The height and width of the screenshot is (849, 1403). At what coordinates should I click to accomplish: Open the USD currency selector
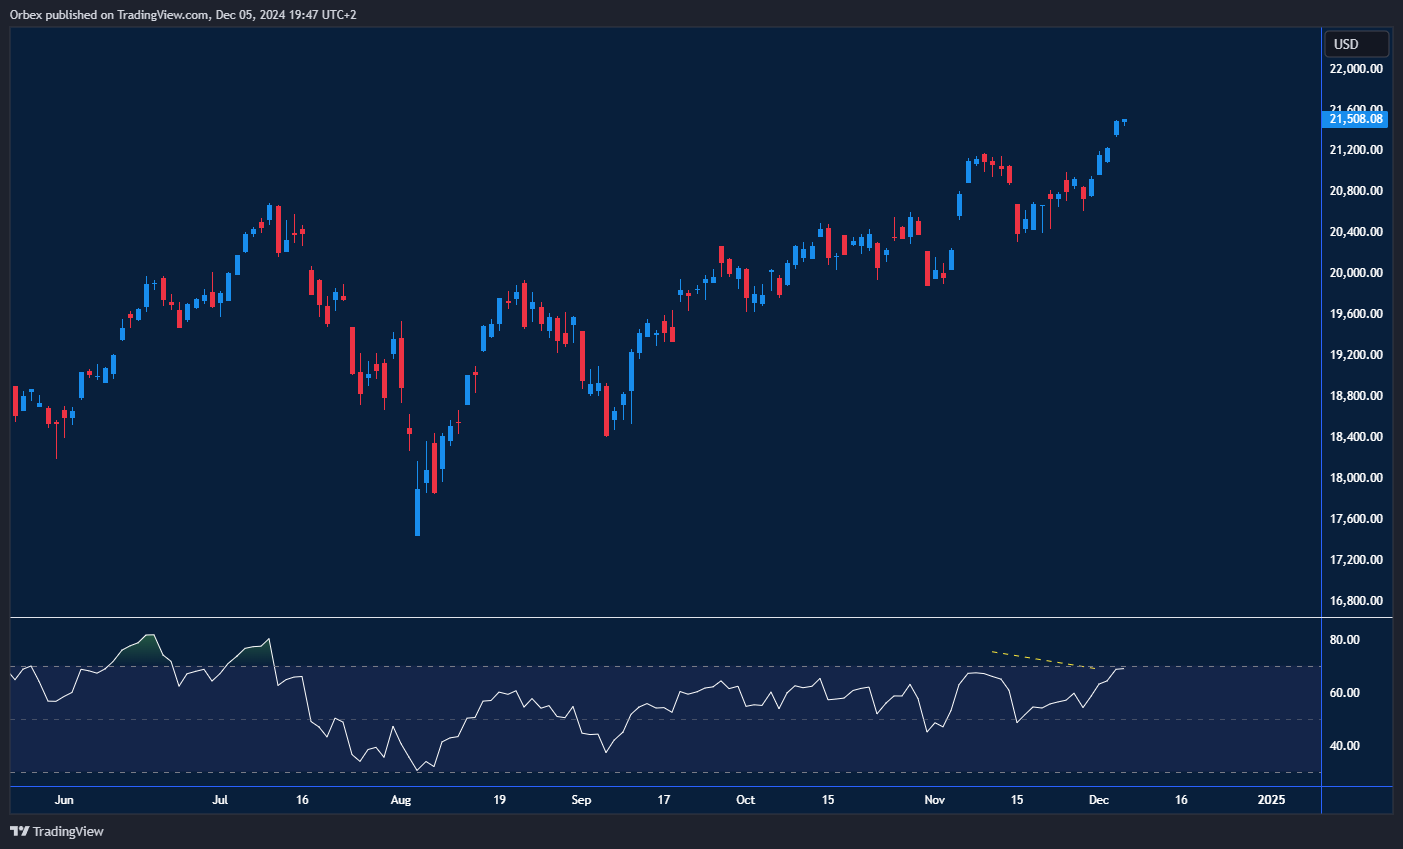[1356, 44]
